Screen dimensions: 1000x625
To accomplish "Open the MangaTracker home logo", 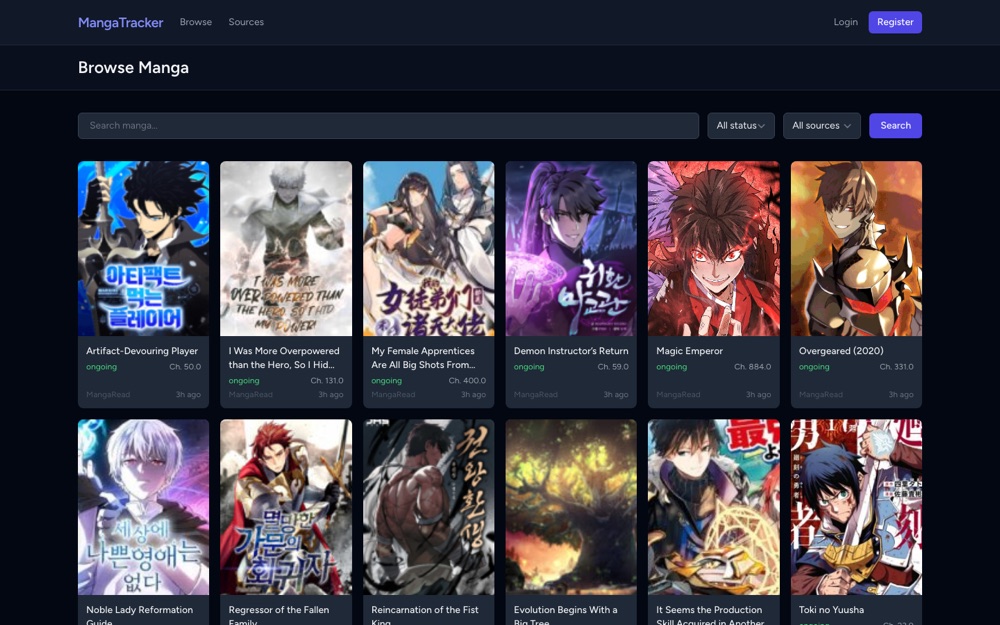I will (x=121, y=22).
